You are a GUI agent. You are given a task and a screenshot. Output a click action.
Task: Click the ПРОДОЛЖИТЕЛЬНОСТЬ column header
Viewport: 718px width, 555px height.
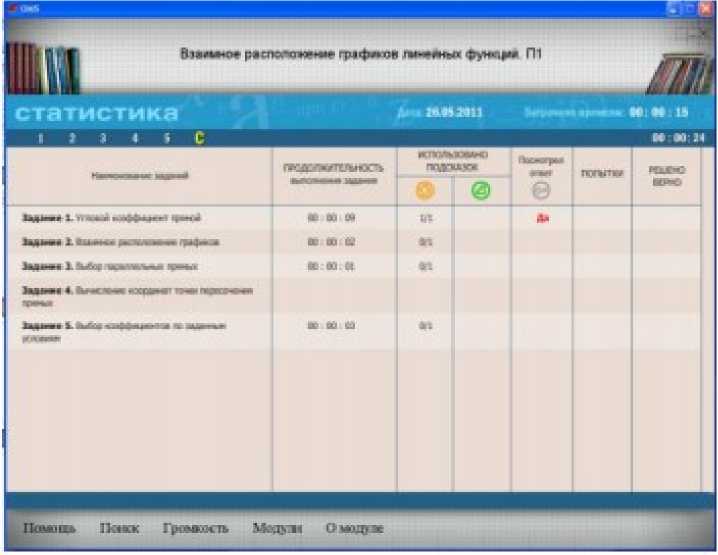tap(333, 174)
